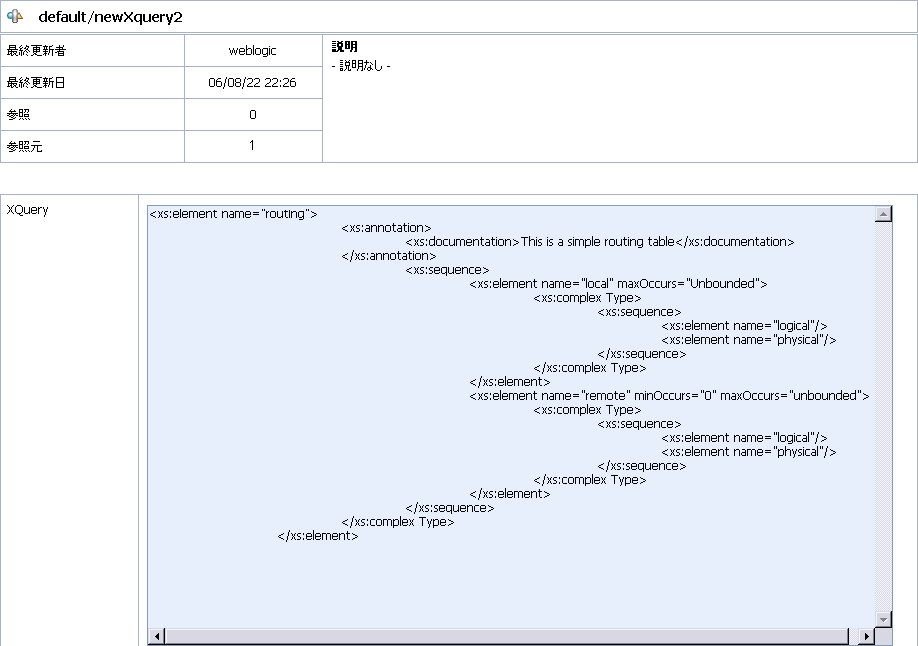Click the 参照 count "0" value
918x646 pixels.
pos(253,114)
